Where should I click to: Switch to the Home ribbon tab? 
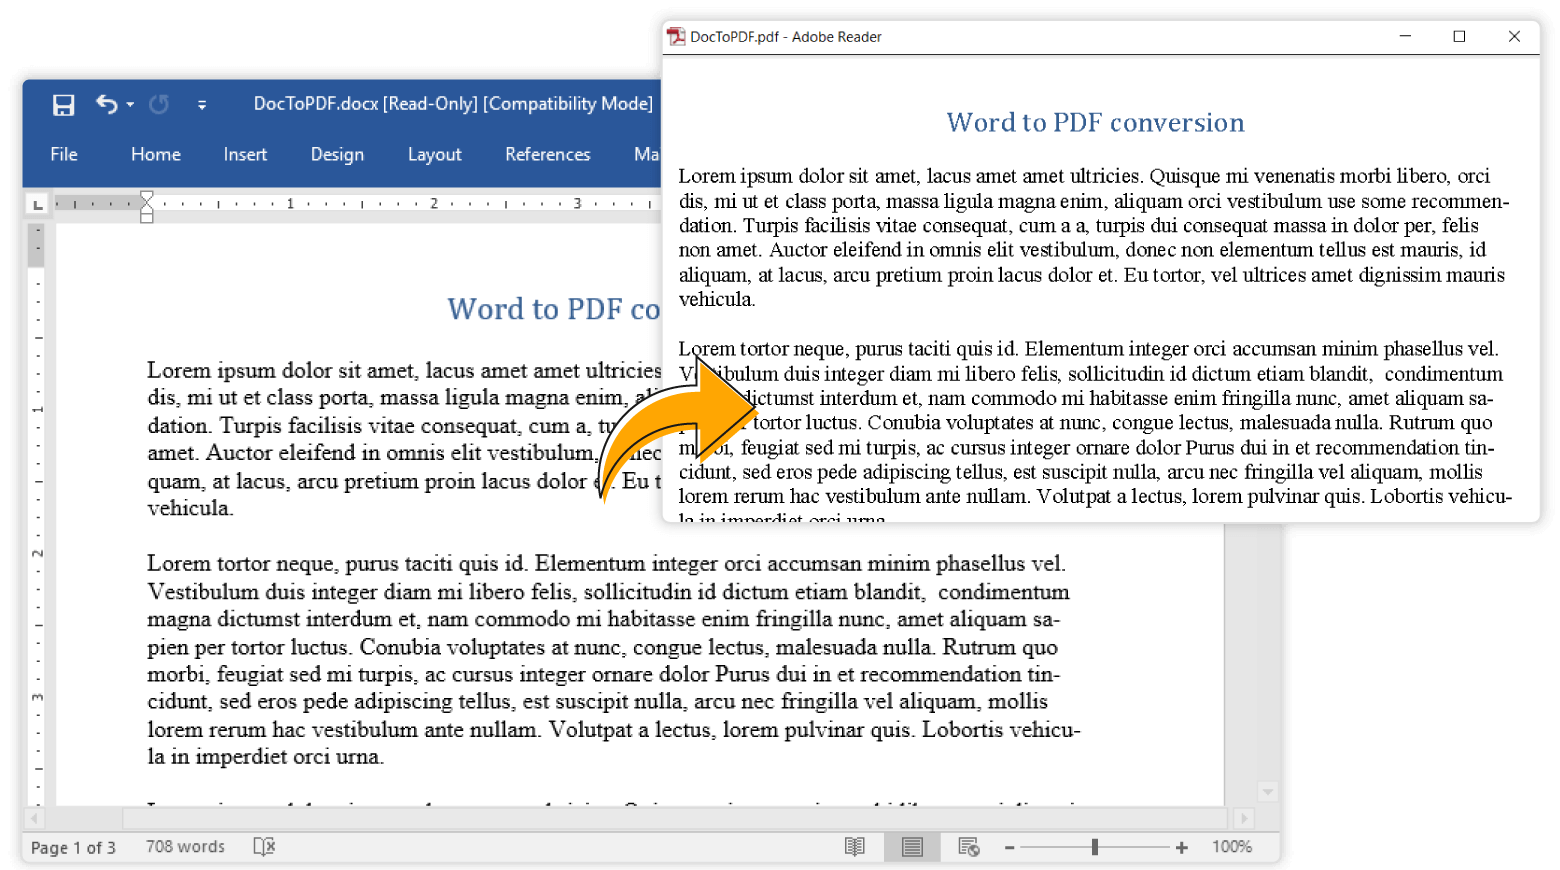point(156,154)
